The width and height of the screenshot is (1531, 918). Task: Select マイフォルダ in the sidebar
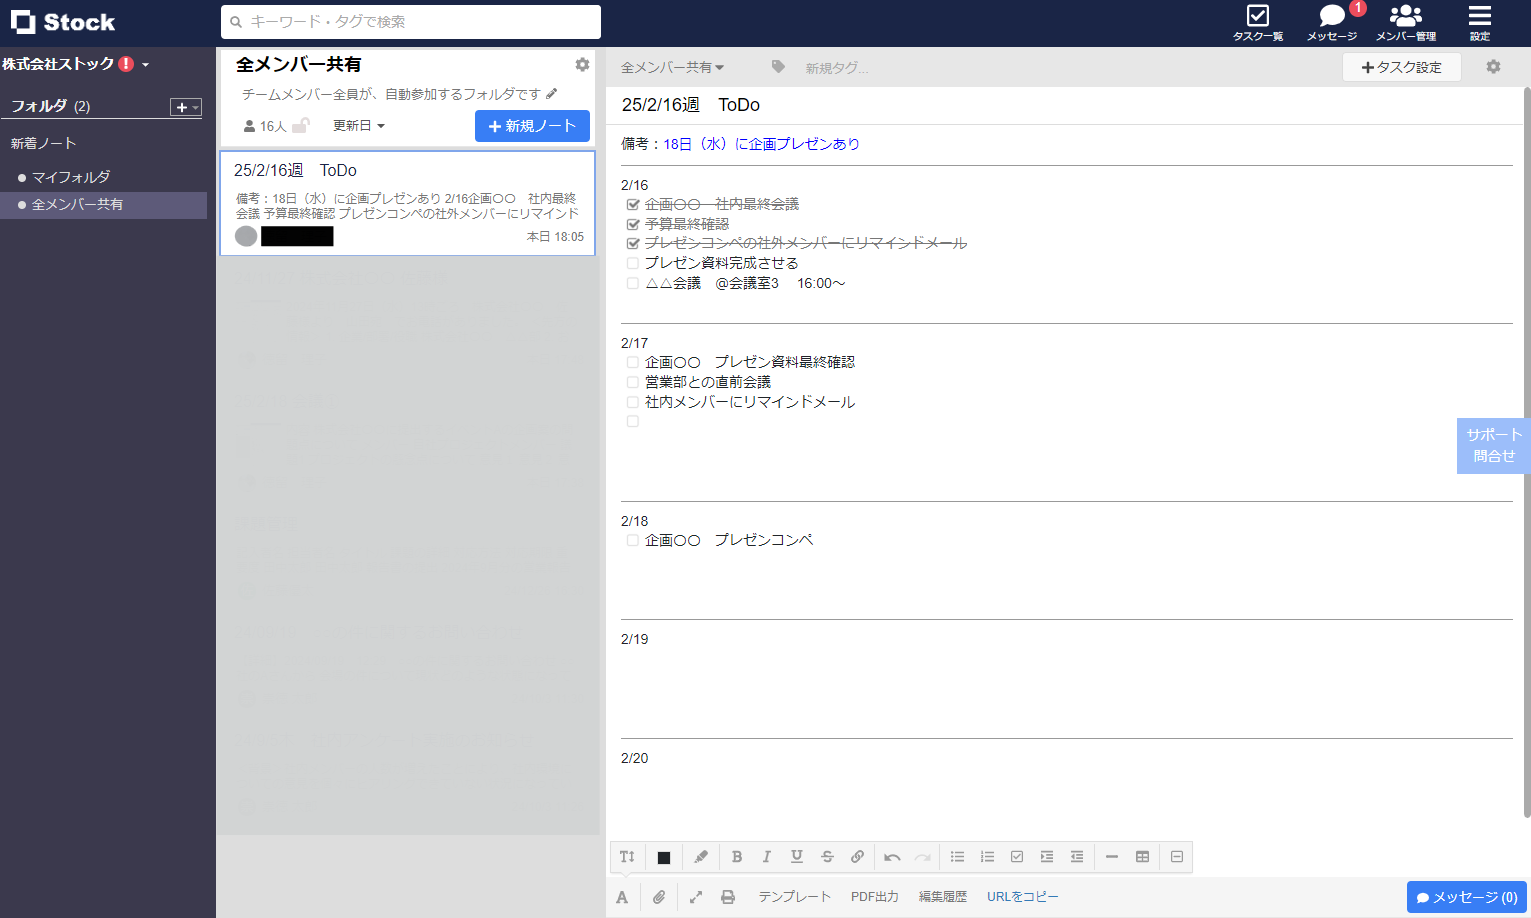pyautogui.click(x=71, y=177)
